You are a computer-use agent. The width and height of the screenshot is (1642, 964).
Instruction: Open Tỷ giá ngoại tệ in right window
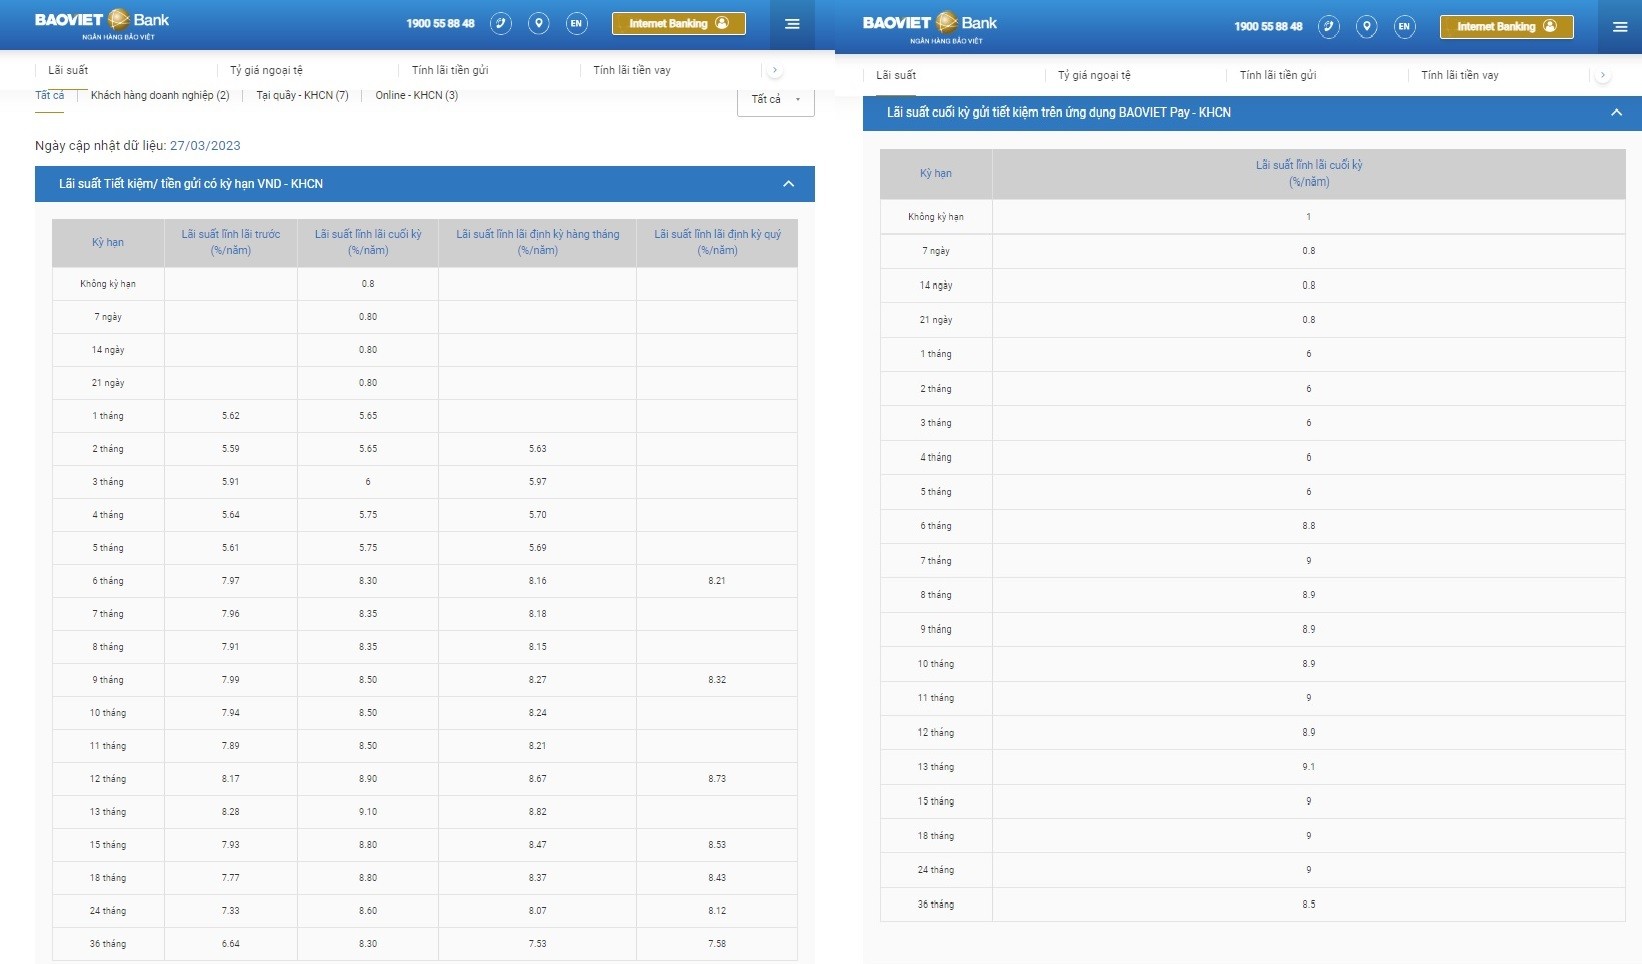click(1094, 75)
